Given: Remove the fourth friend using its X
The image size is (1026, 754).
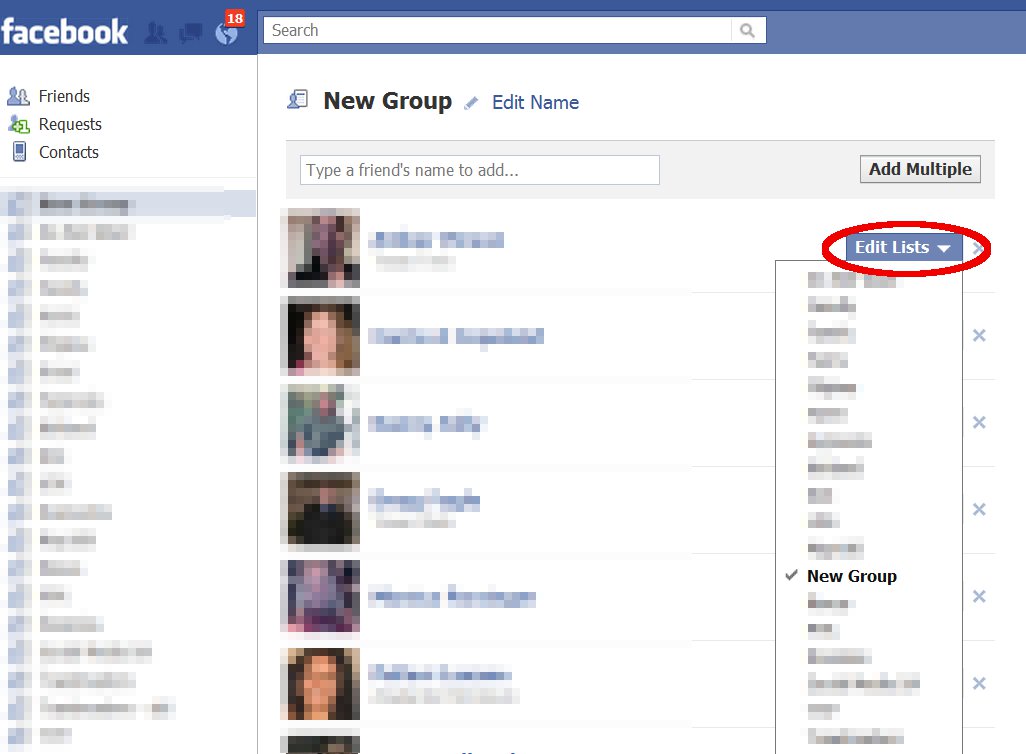Looking at the screenshot, I should click(979, 509).
